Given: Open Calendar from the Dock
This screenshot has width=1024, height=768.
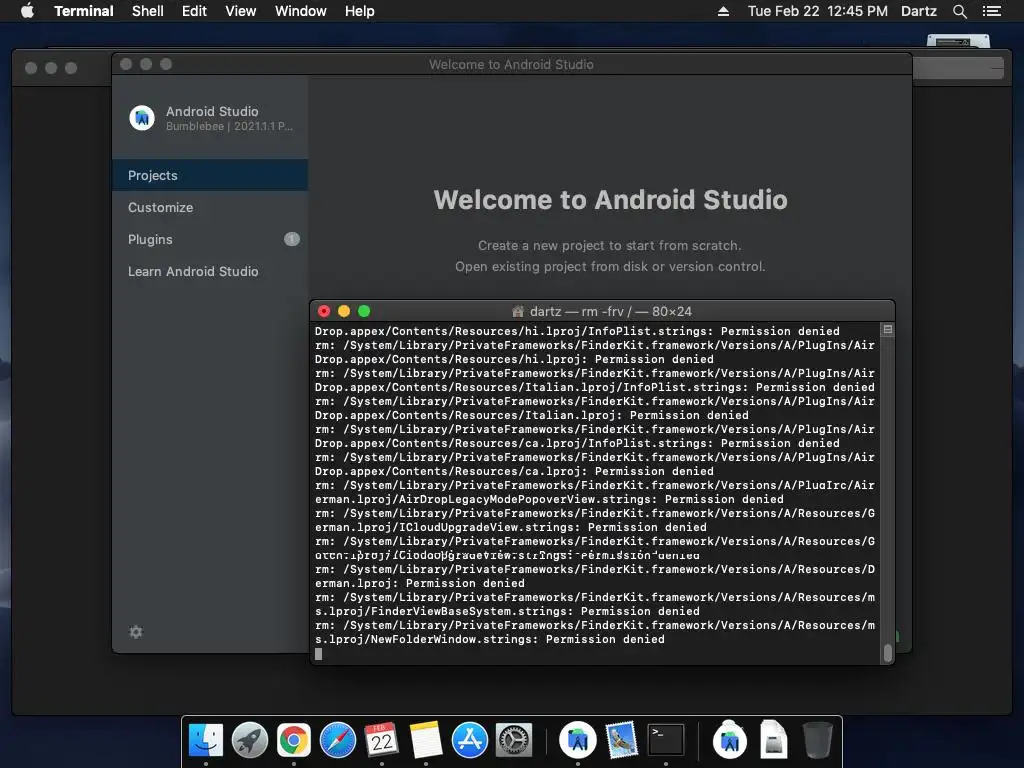Looking at the screenshot, I should click(x=381, y=740).
